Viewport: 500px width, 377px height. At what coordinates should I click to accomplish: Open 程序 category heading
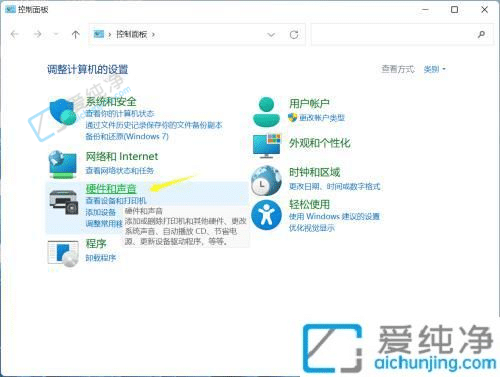(x=96, y=244)
